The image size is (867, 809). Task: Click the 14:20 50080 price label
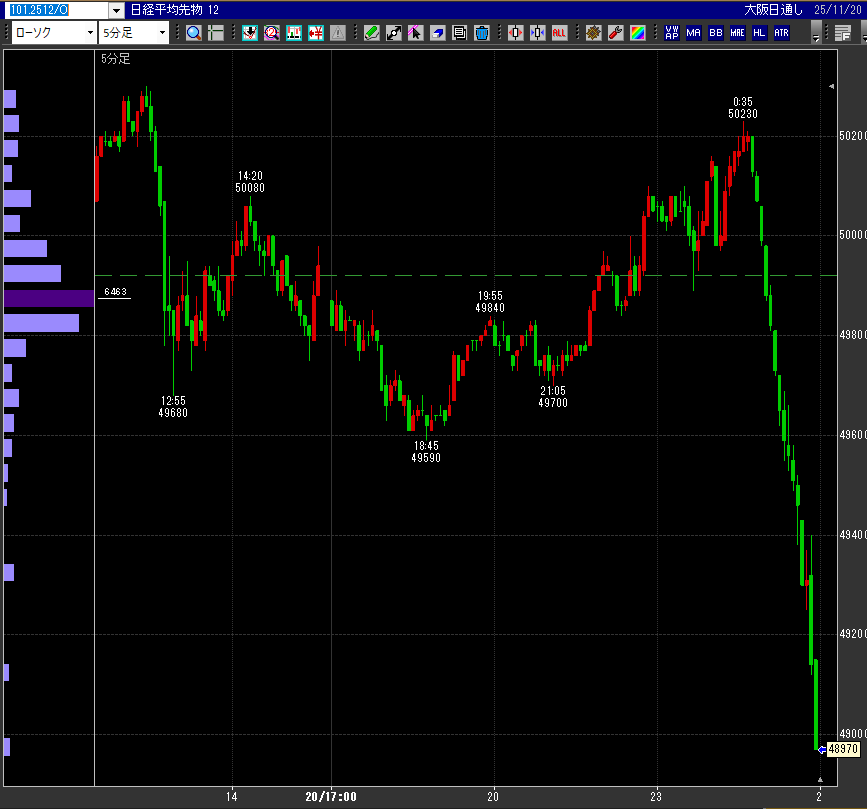point(250,182)
